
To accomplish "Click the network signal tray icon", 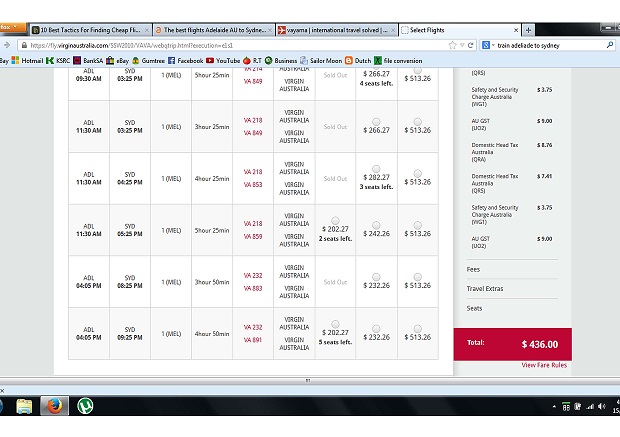I will (590, 407).
